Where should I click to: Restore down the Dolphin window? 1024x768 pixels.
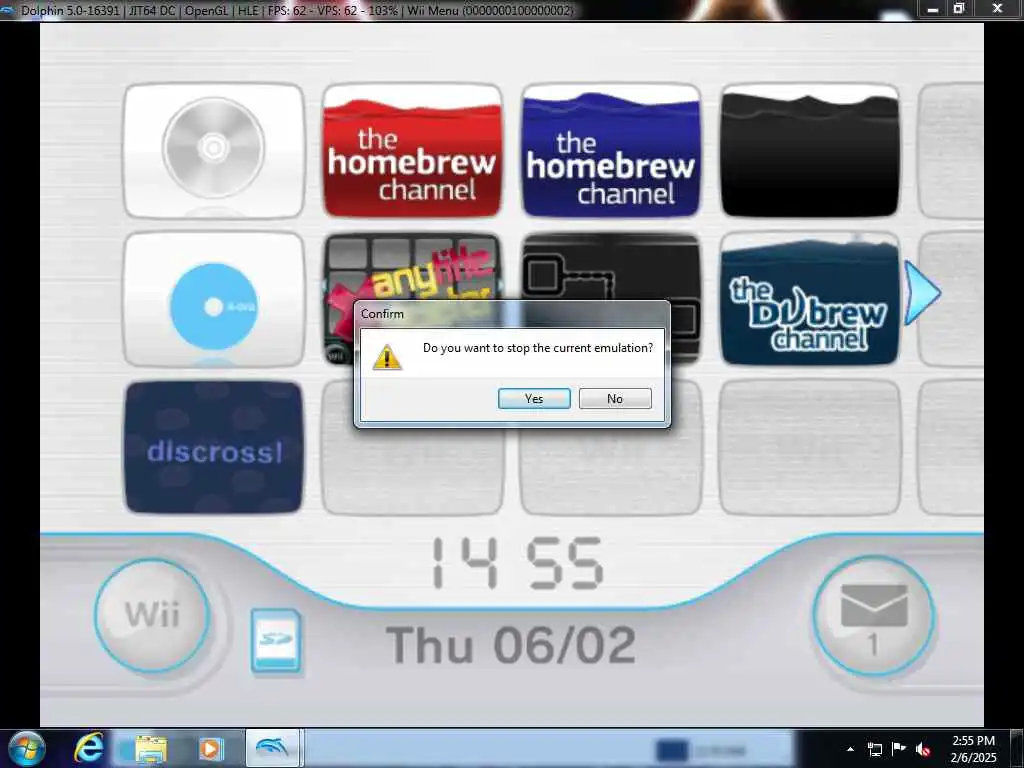click(959, 8)
